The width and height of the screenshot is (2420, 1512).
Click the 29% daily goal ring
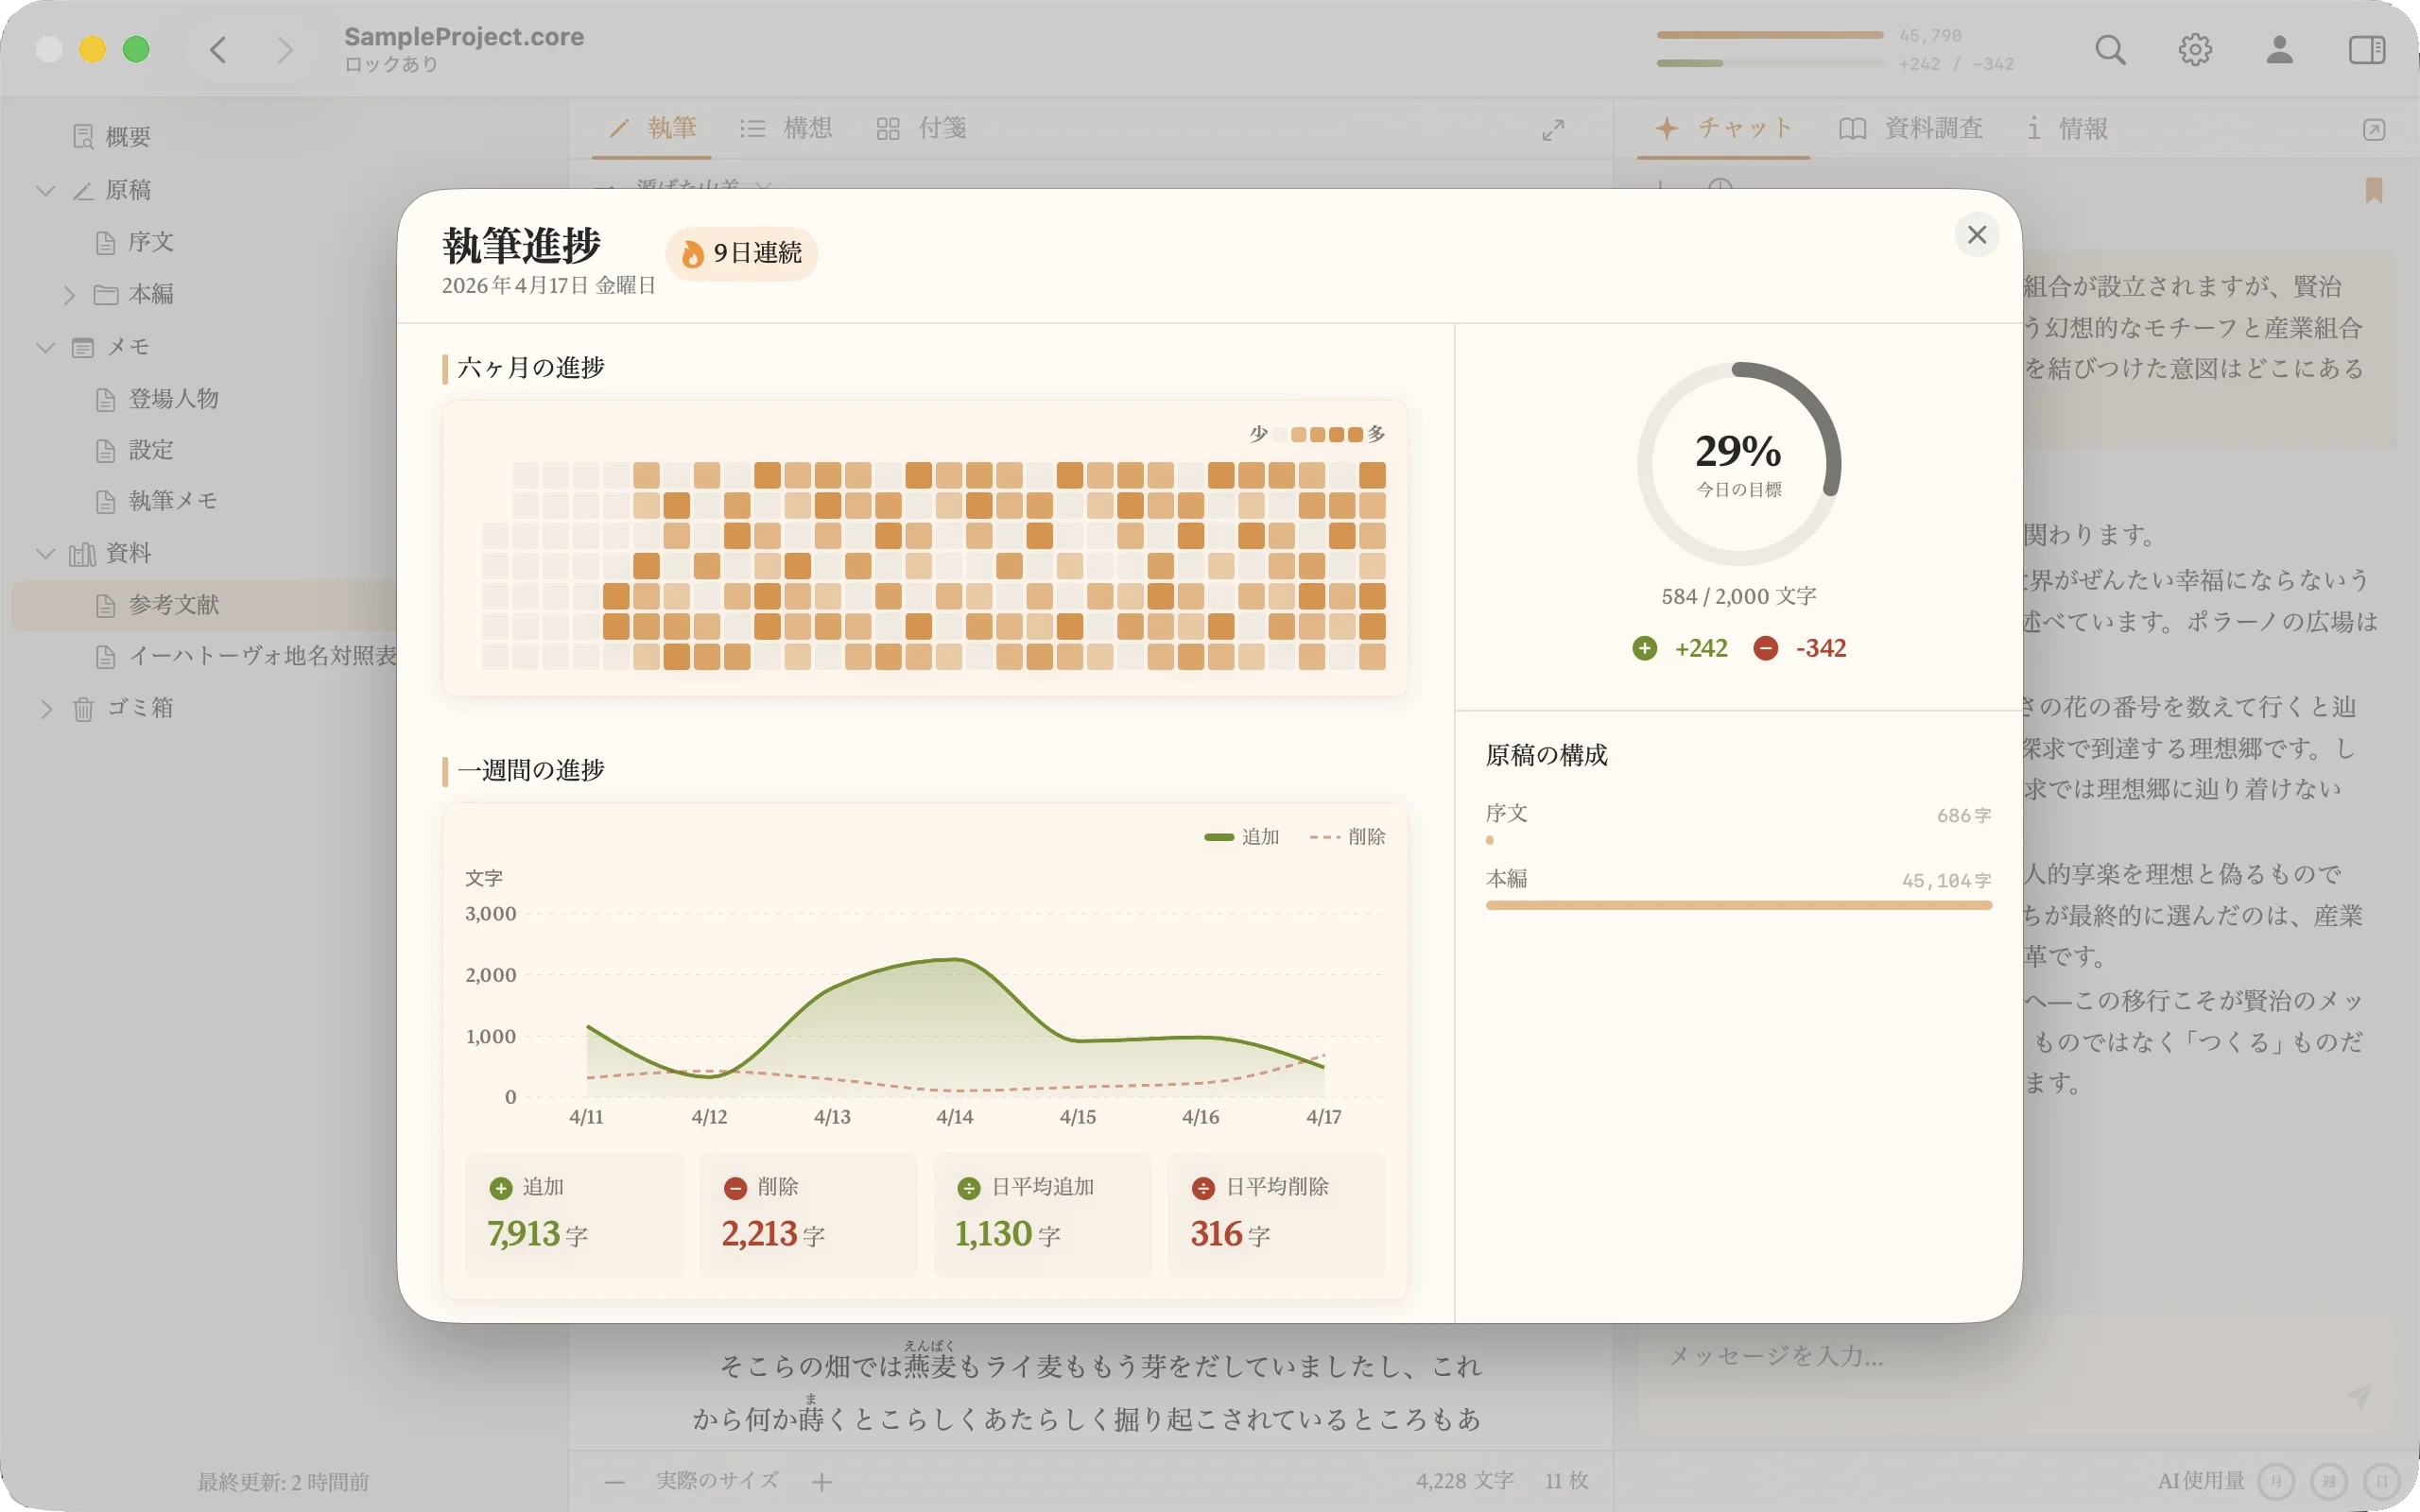point(1738,463)
